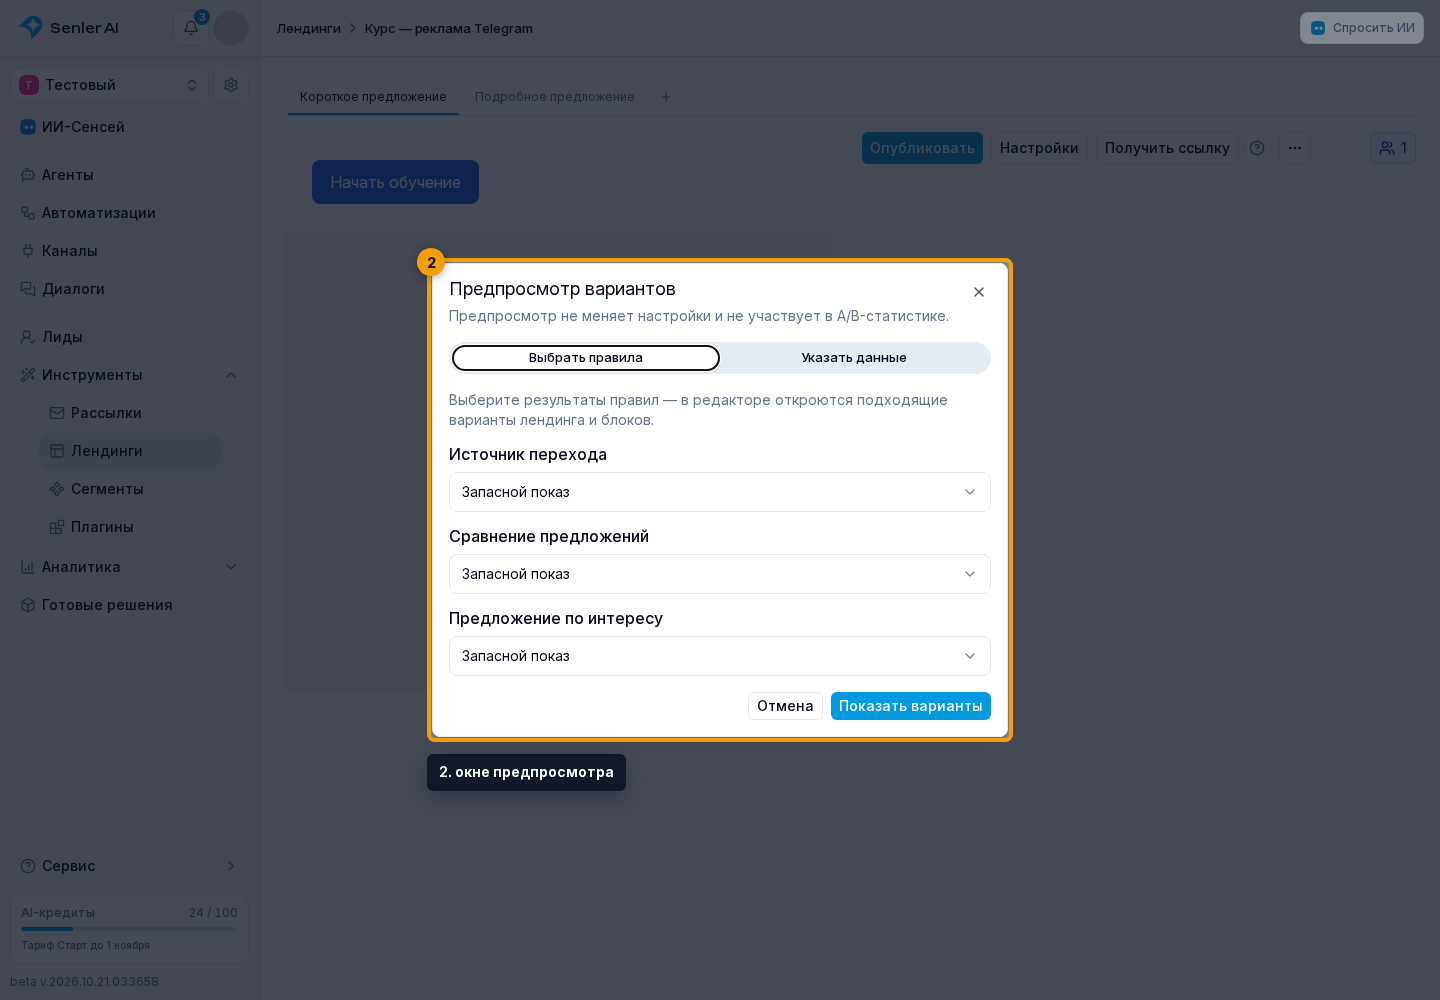This screenshot has width=1440, height=1000.
Task: Expand the Тестовый workspace selector
Action: 110,85
